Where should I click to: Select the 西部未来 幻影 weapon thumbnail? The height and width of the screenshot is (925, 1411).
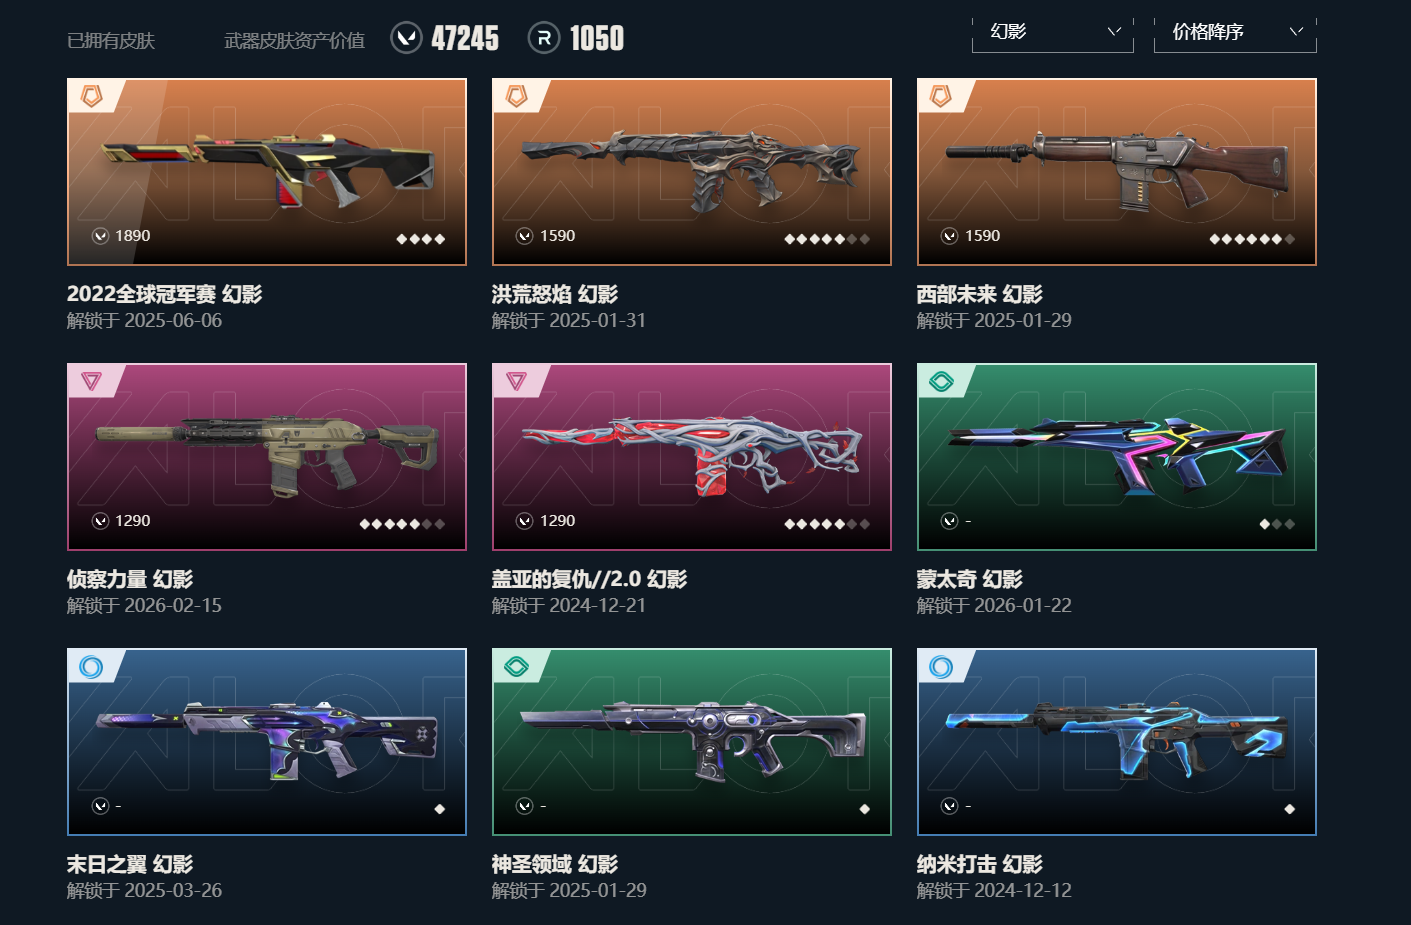tap(1117, 172)
